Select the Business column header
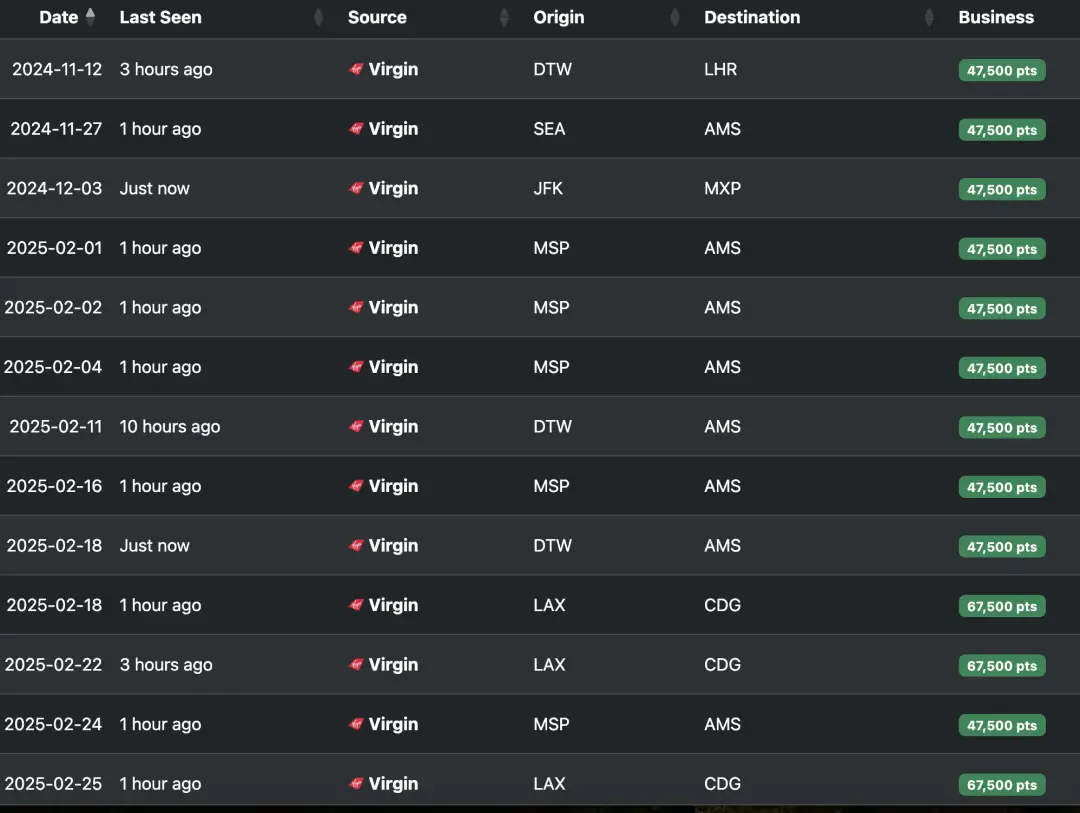Screen dimensions: 1080x813 (x=996, y=17)
